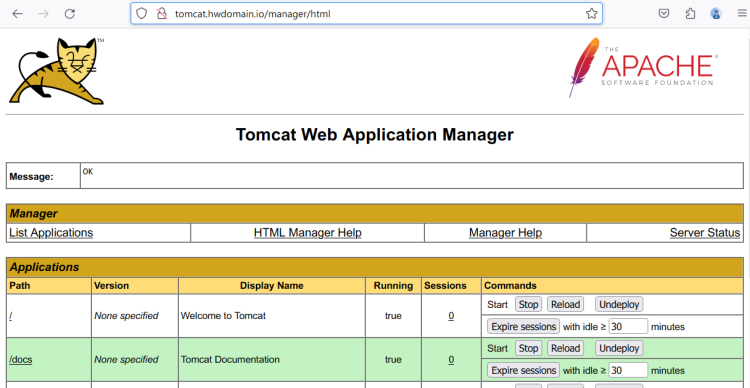Screen dimensions: 750x388
Task: Undeploy the Welcome to Tomcat application
Action: [x=619, y=304]
